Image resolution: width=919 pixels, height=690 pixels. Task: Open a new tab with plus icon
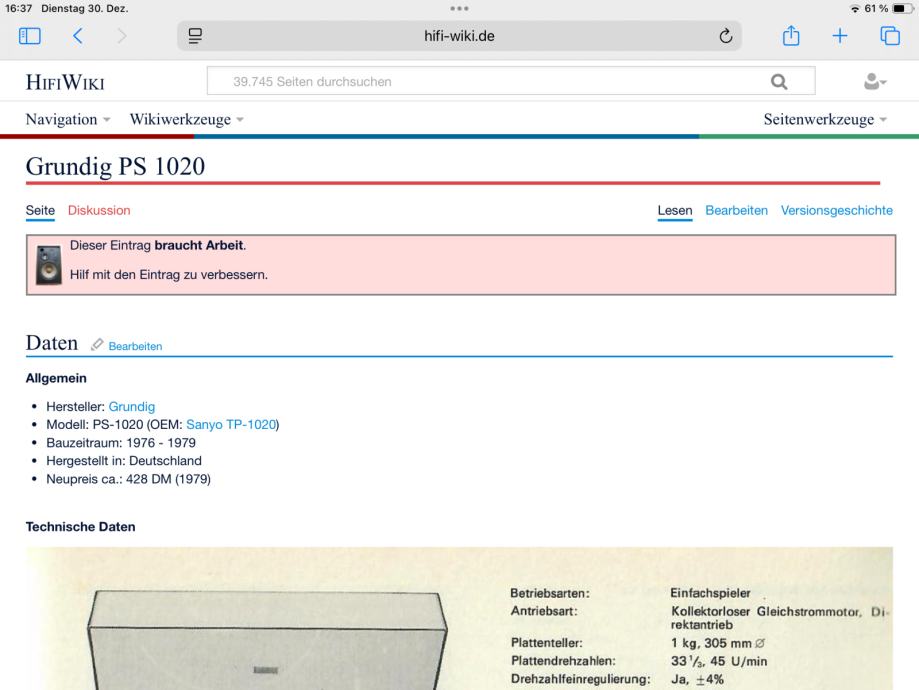click(x=840, y=36)
